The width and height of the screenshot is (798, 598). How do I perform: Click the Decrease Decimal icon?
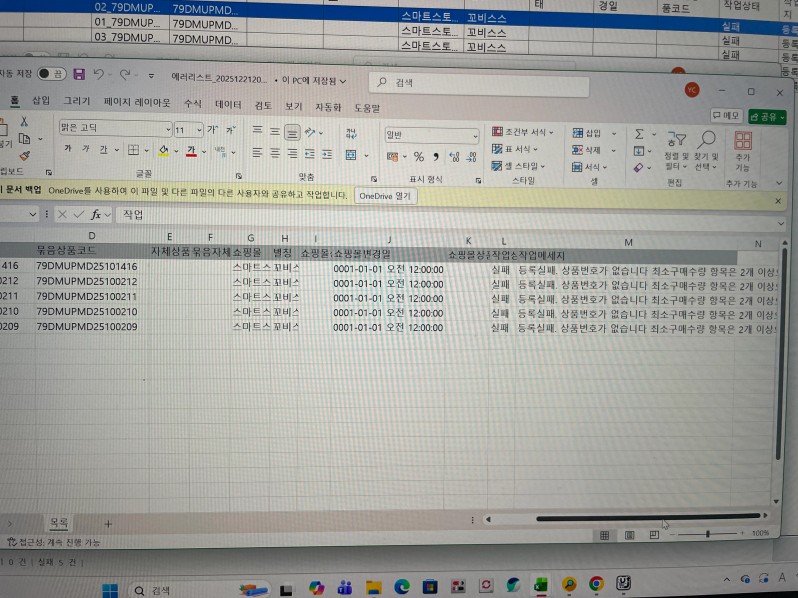click(471, 157)
